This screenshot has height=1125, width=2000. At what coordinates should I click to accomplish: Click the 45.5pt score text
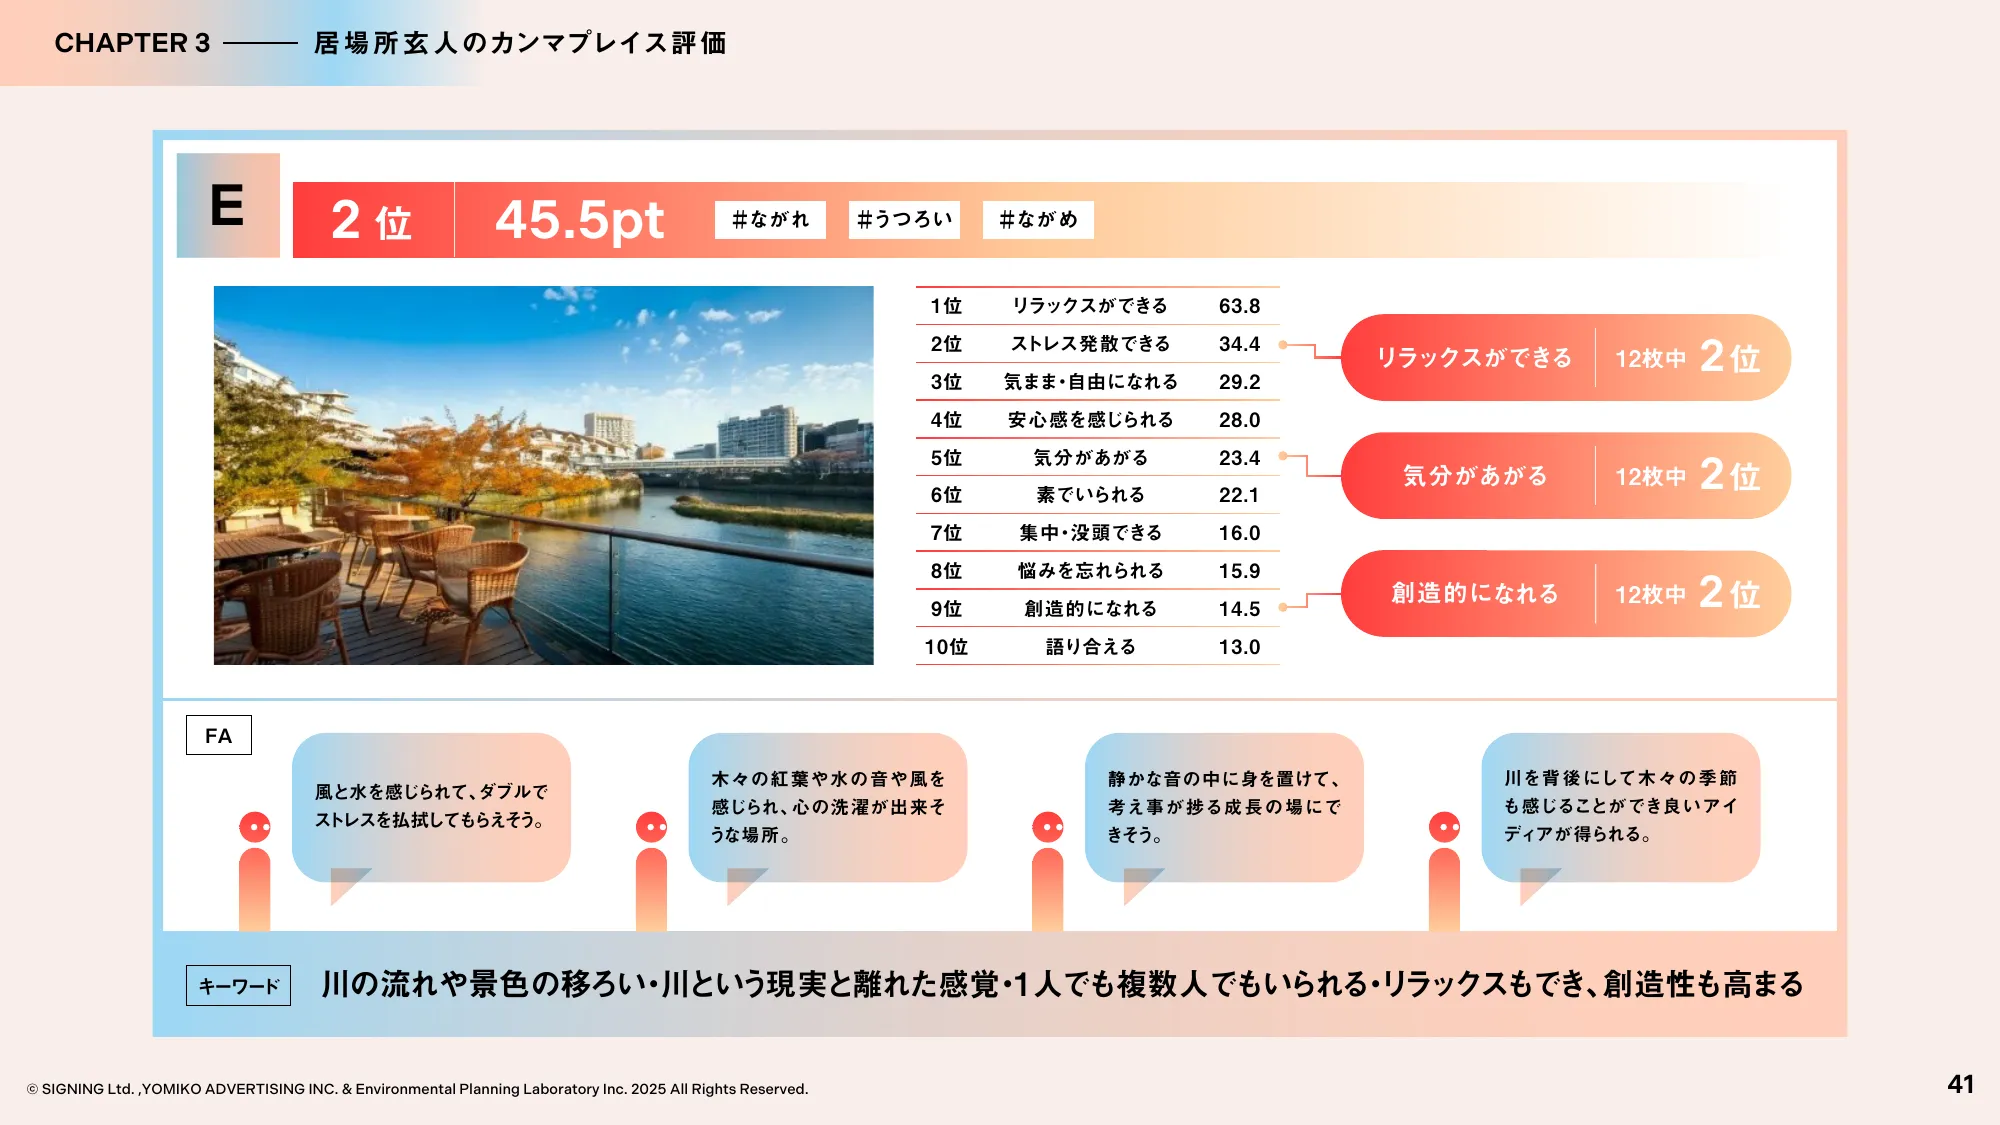click(x=579, y=220)
